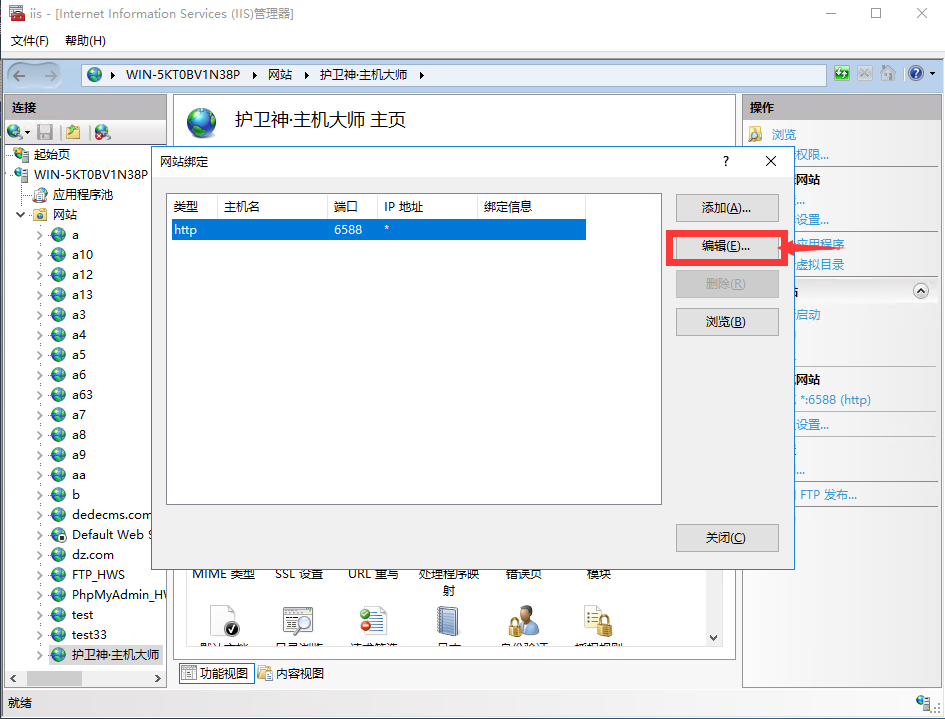The image size is (945, 719).
Task: Select the http 6588 binding row
Action: (x=378, y=230)
